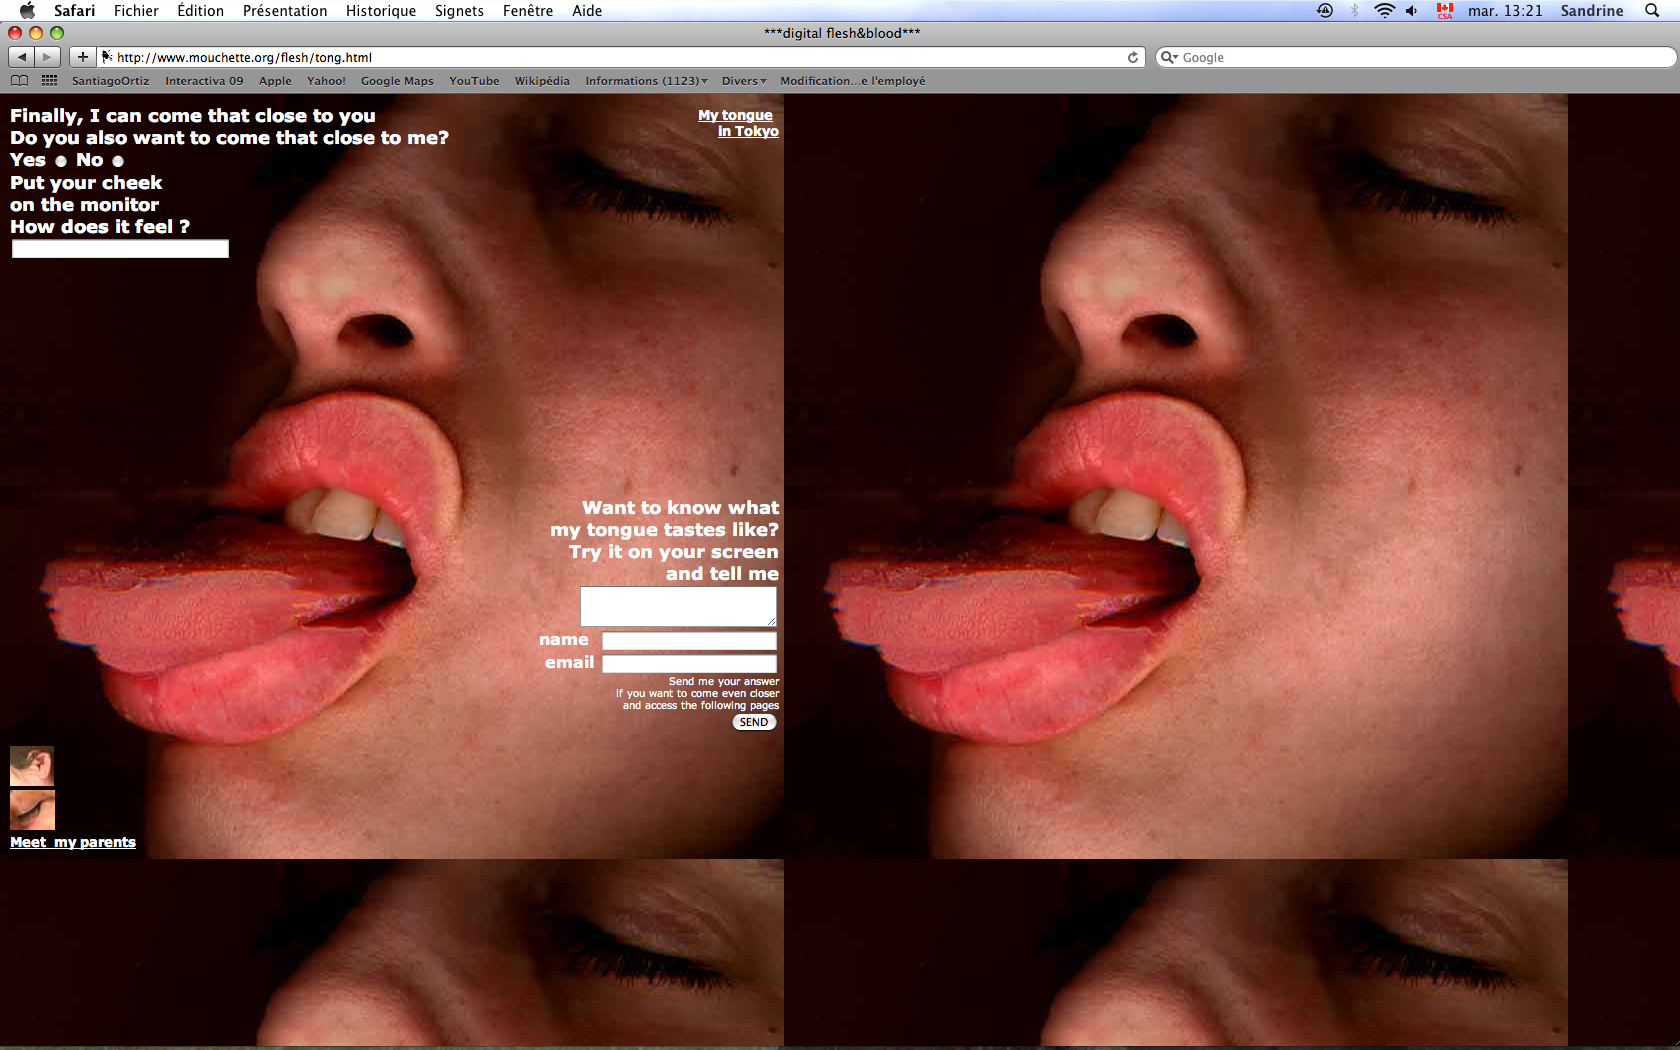Viewport: 1680px width, 1050px height.
Task: Click the 'Try it on your screen' text
Action: [x=674, y=552]
